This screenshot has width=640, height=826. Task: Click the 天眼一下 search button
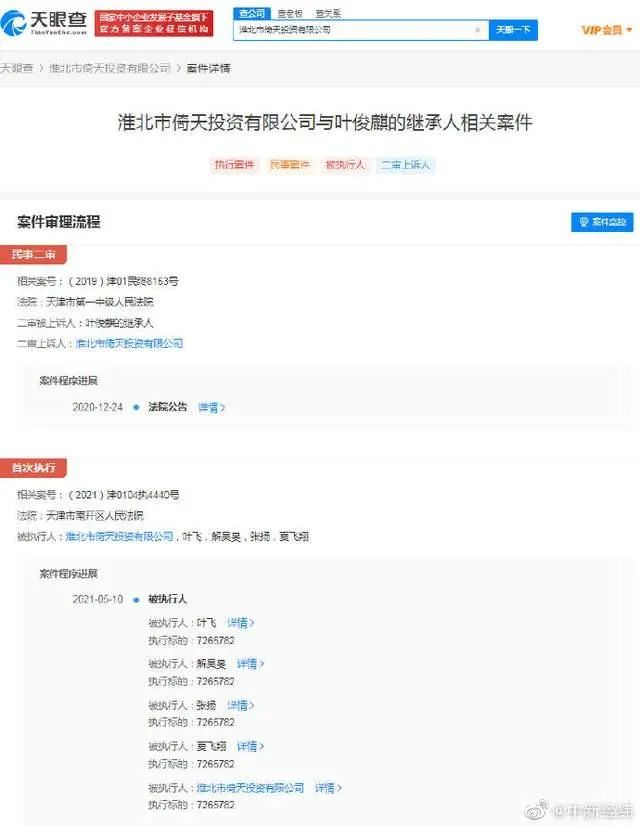(513, 30)
